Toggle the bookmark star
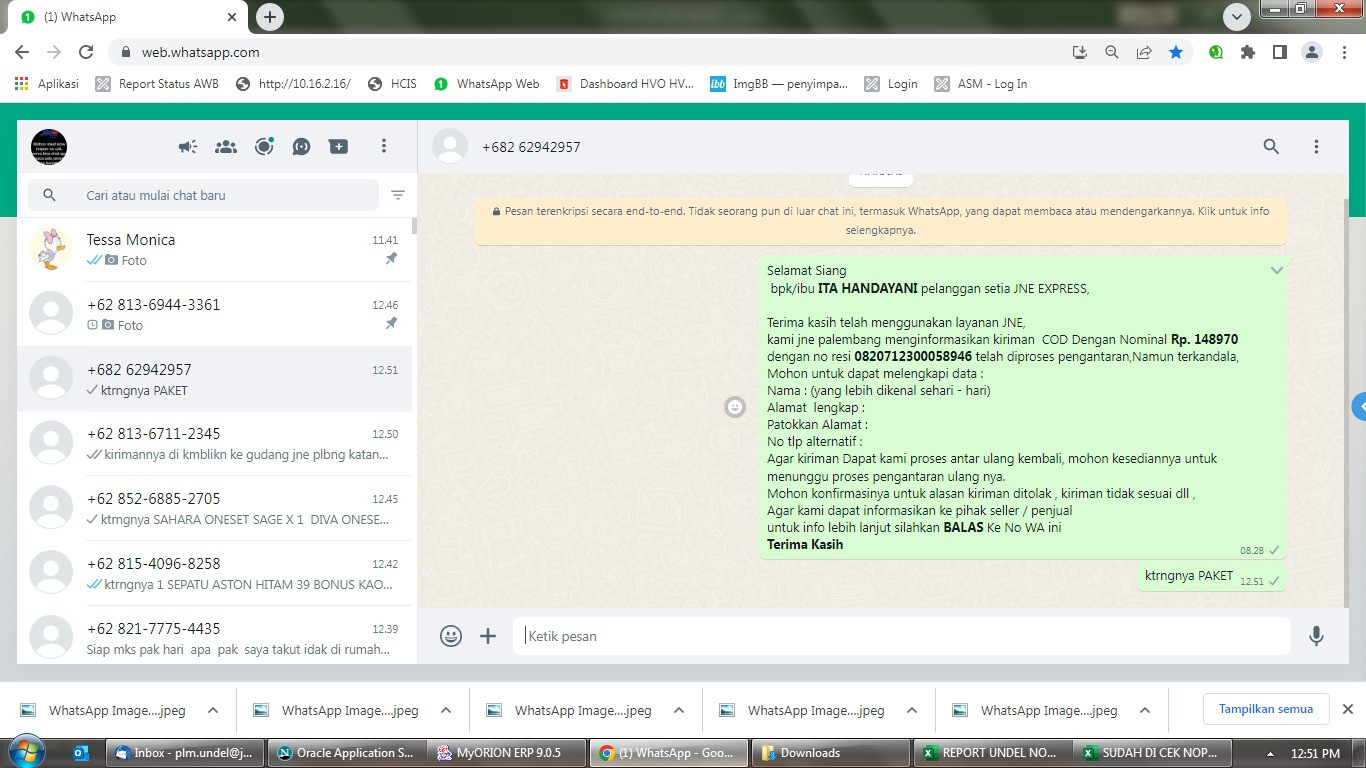 pyautogui.click(x=1176, y=52)
